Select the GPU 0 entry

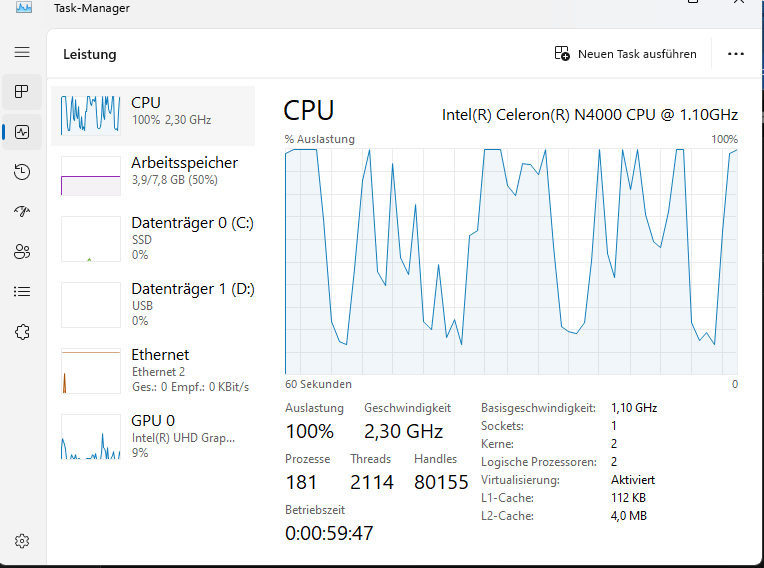153,436
